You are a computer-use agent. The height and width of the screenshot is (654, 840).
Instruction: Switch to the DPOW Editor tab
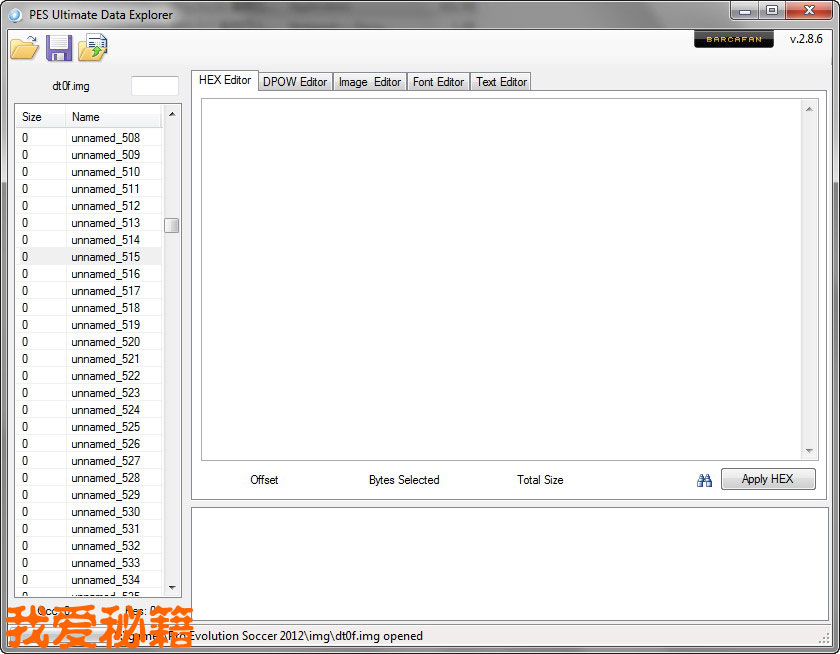[x=295, y=82]
